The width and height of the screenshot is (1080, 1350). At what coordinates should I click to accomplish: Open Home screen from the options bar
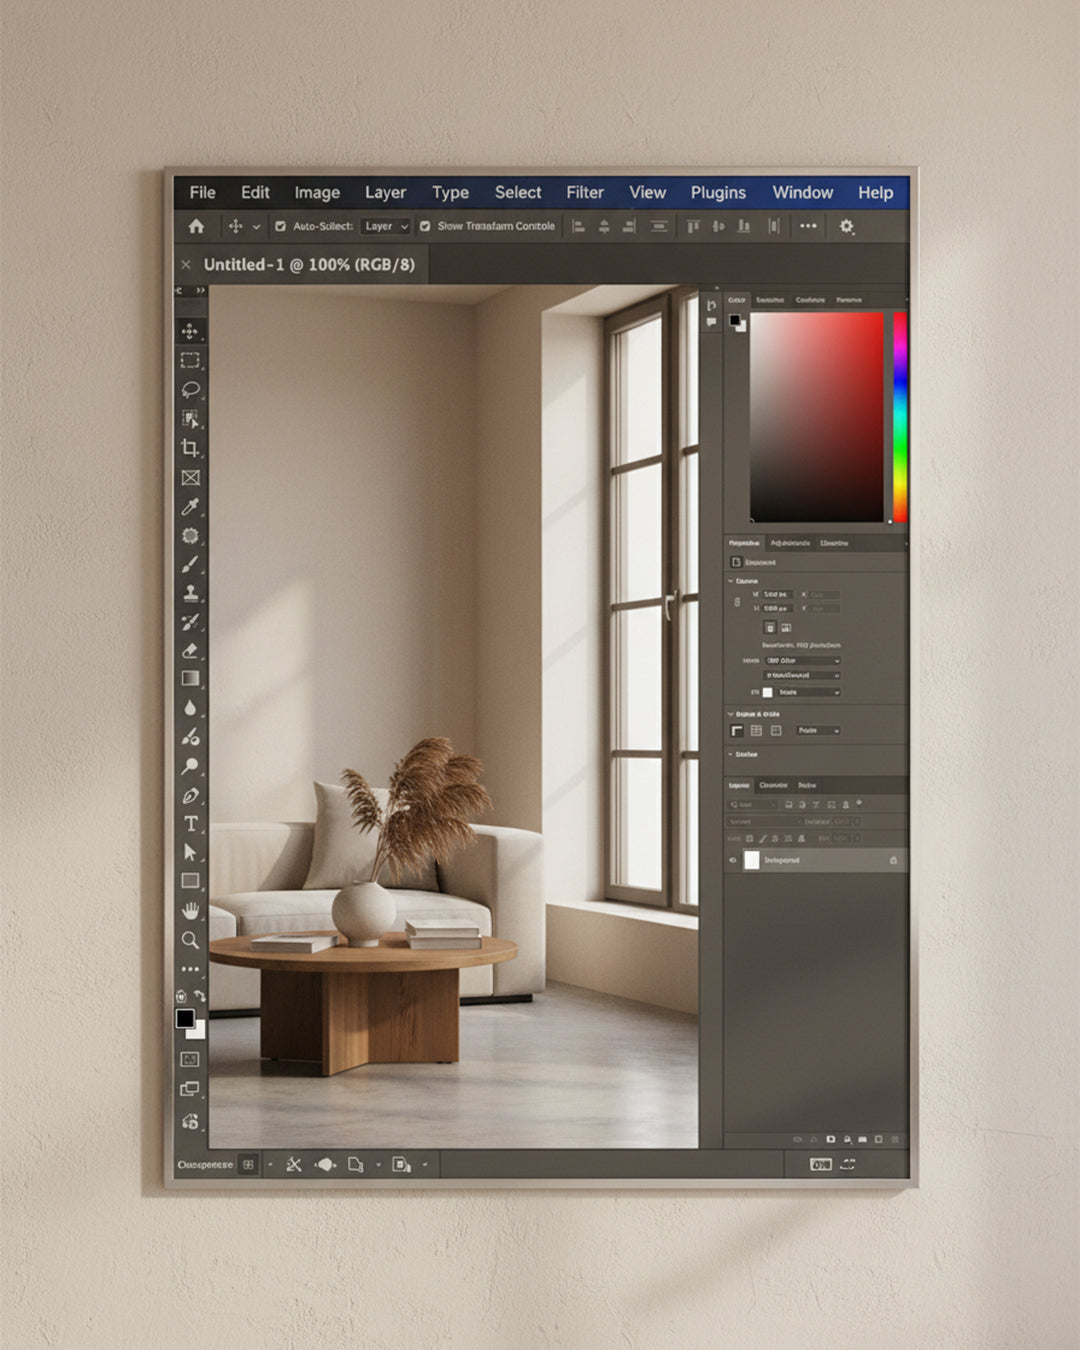tap(197, 227)
